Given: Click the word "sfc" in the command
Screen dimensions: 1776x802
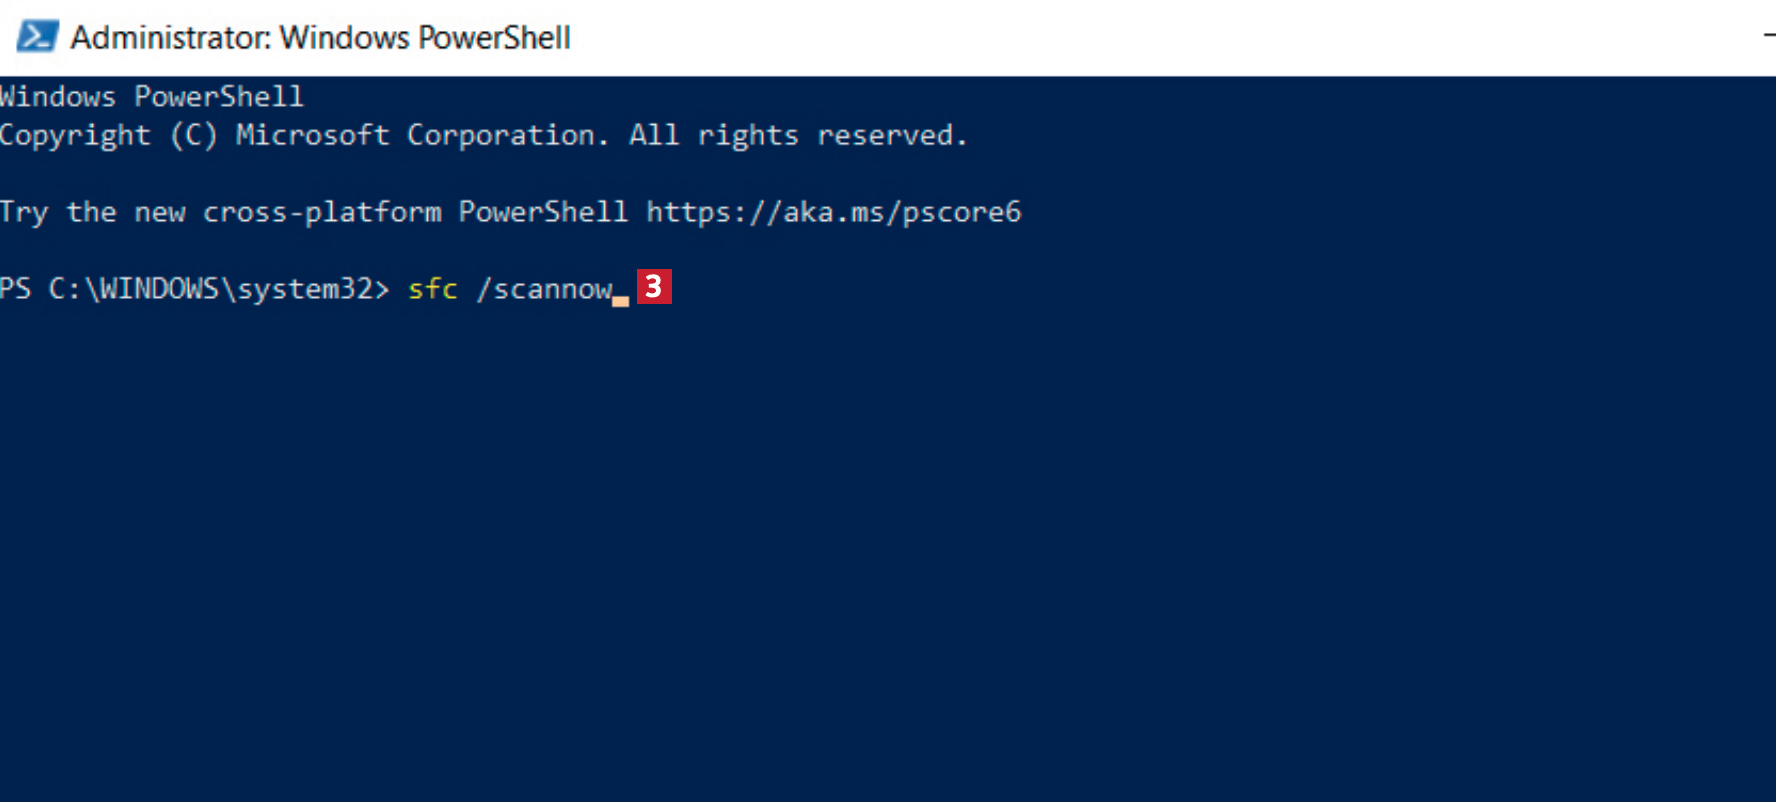Looking at the screenshot, I should 432,289.
